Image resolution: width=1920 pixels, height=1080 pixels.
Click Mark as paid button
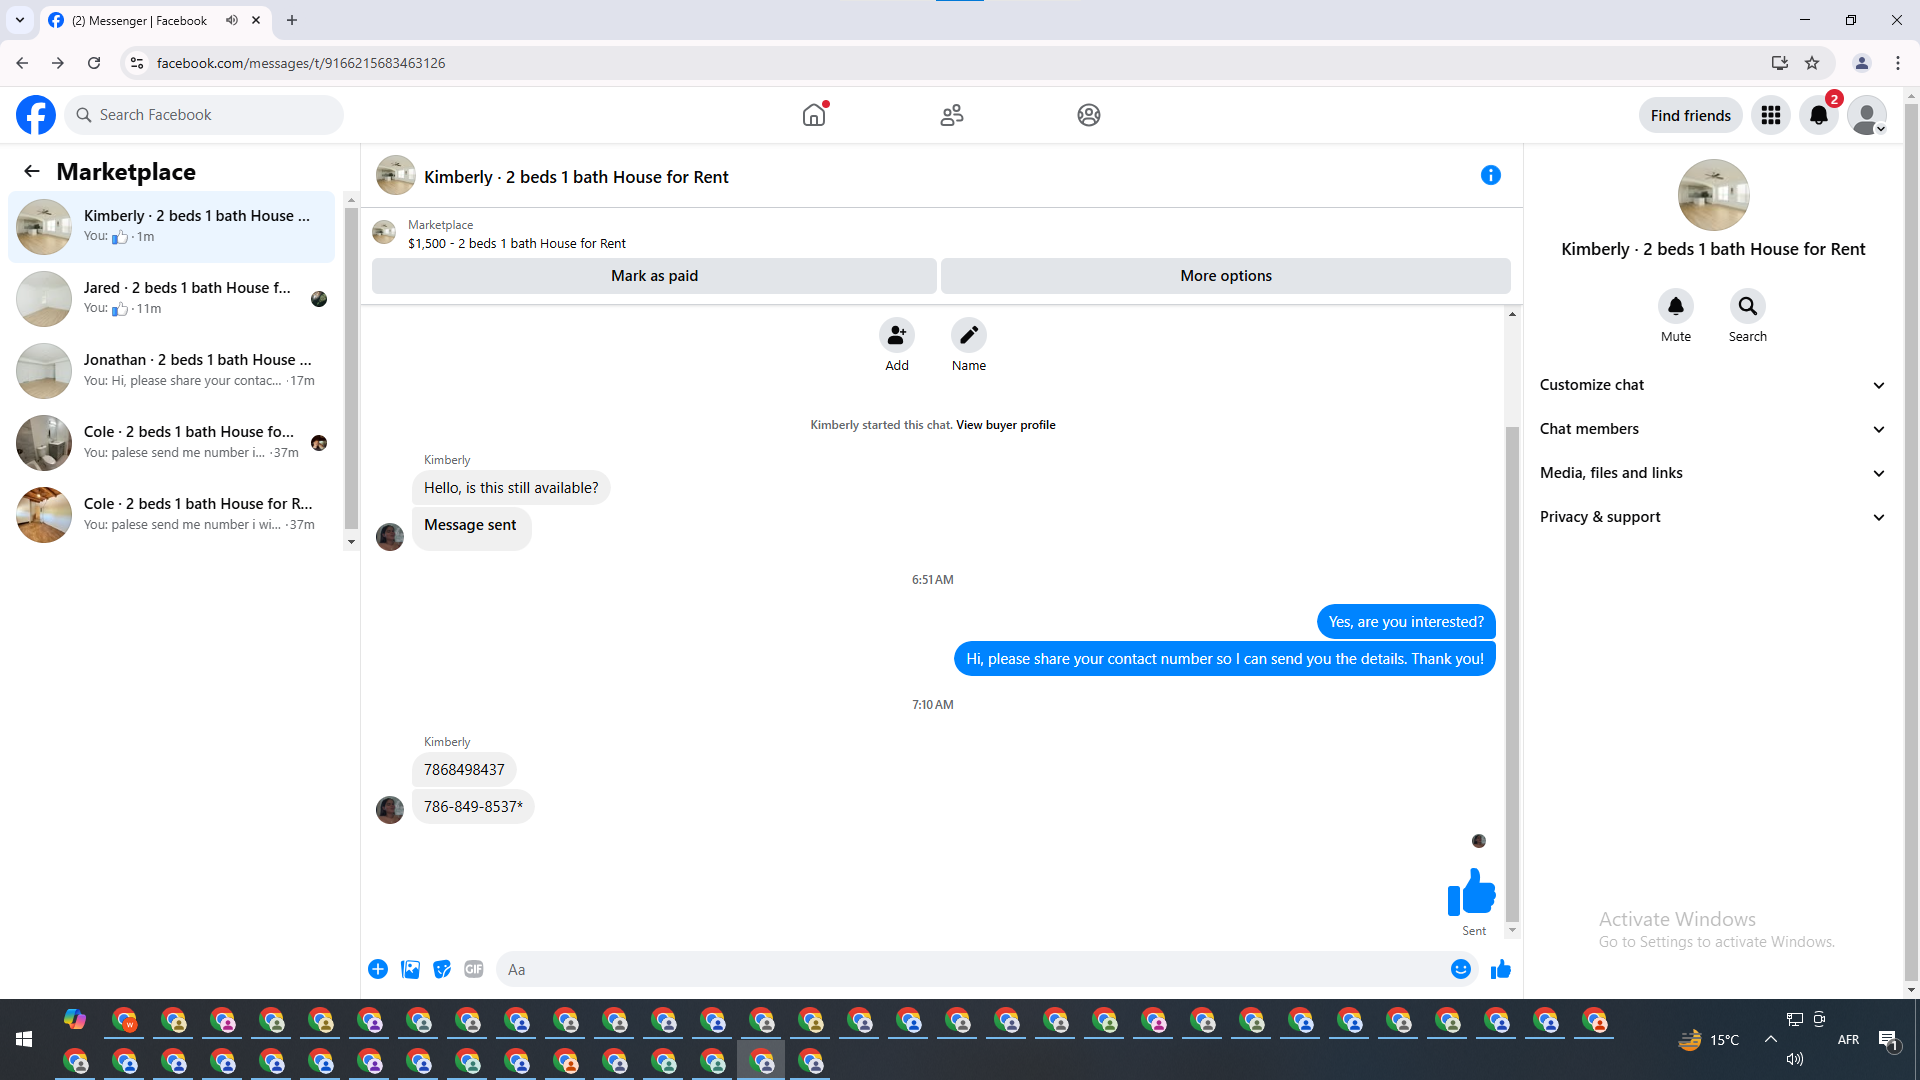tap(654, 276)
